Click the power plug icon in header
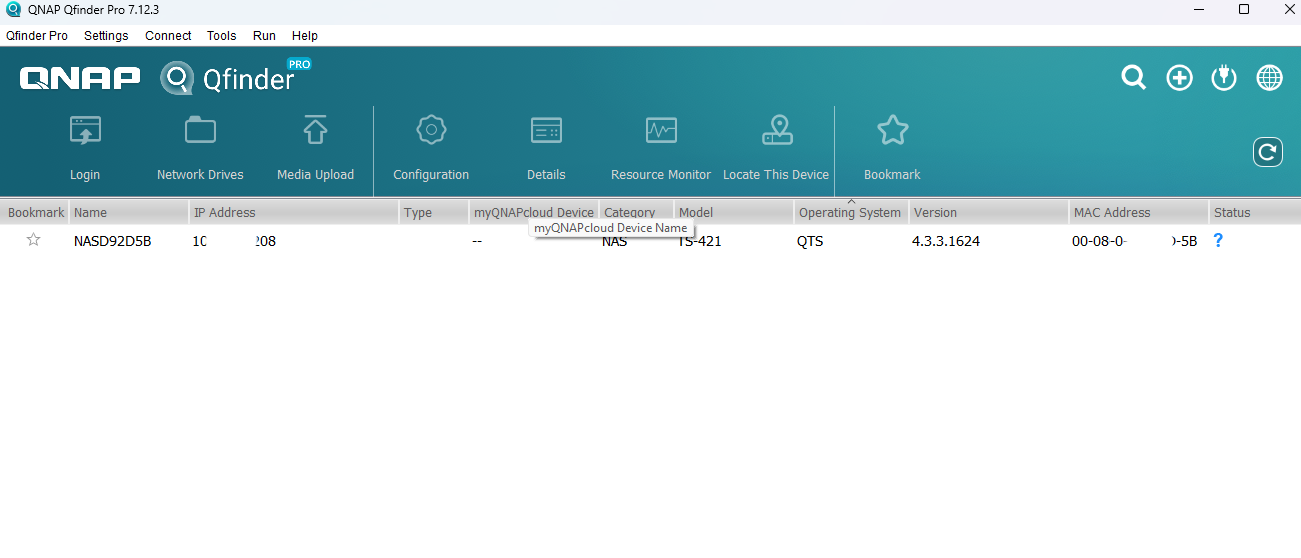This screenshot has height=558, width=1301. (1224, 78)
